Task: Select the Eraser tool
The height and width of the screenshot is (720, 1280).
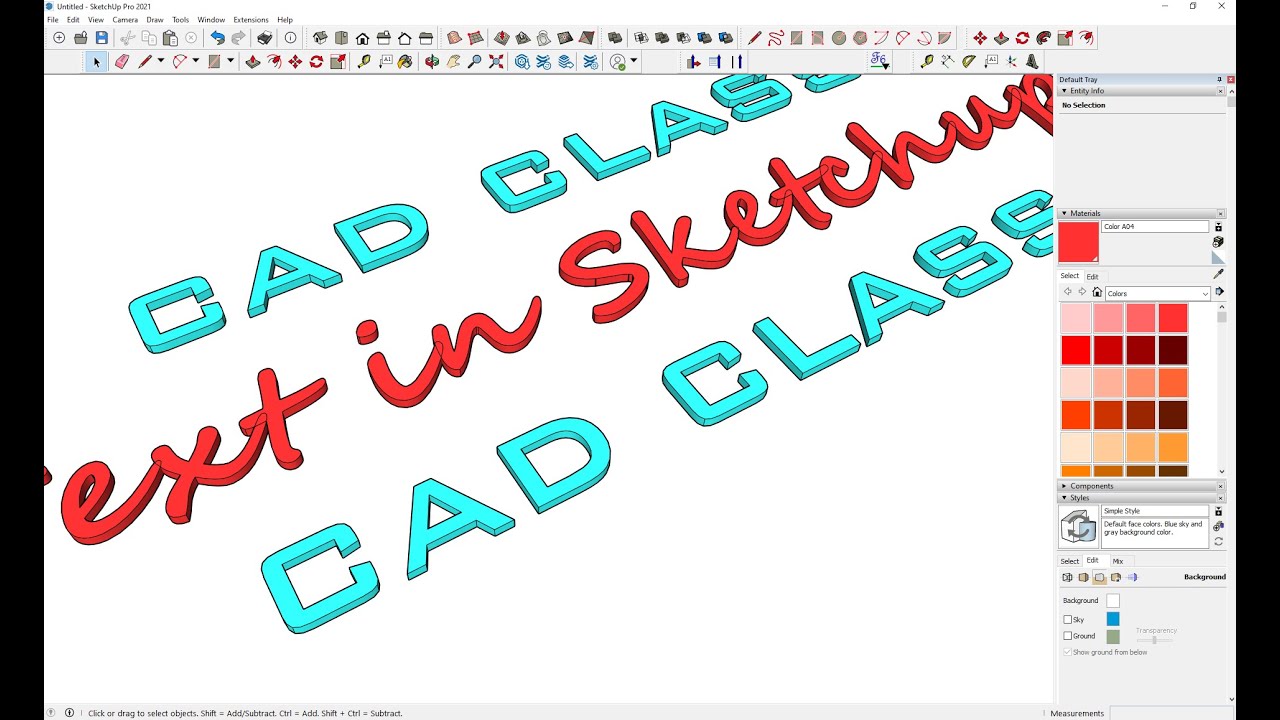Action: pyautogui.click(x=122, y=61)
